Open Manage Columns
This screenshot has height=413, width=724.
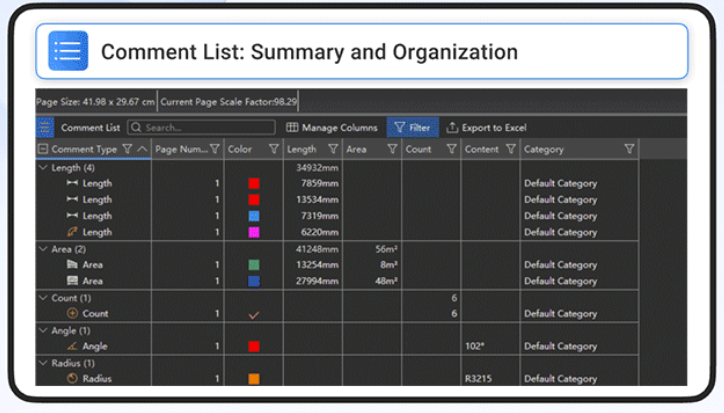point(332,128)
